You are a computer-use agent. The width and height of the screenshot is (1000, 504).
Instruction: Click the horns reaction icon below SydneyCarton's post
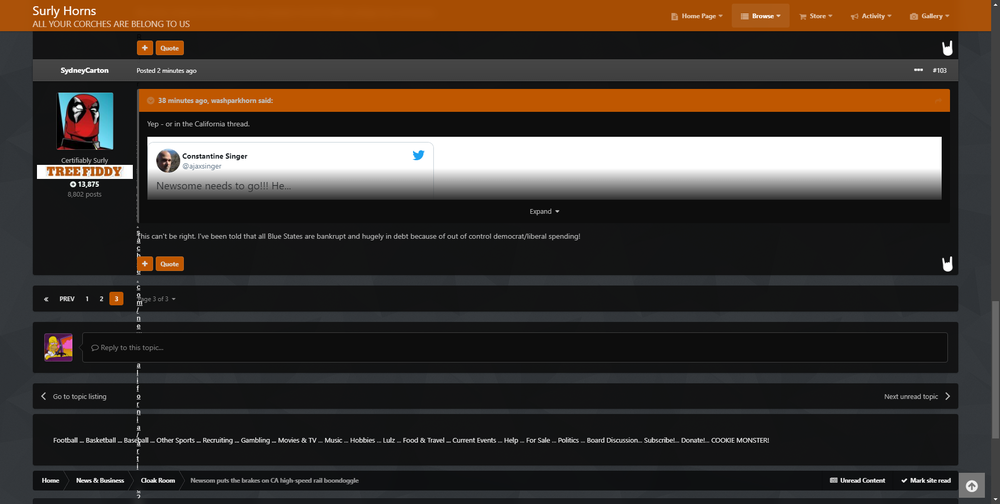pos(947,263)
